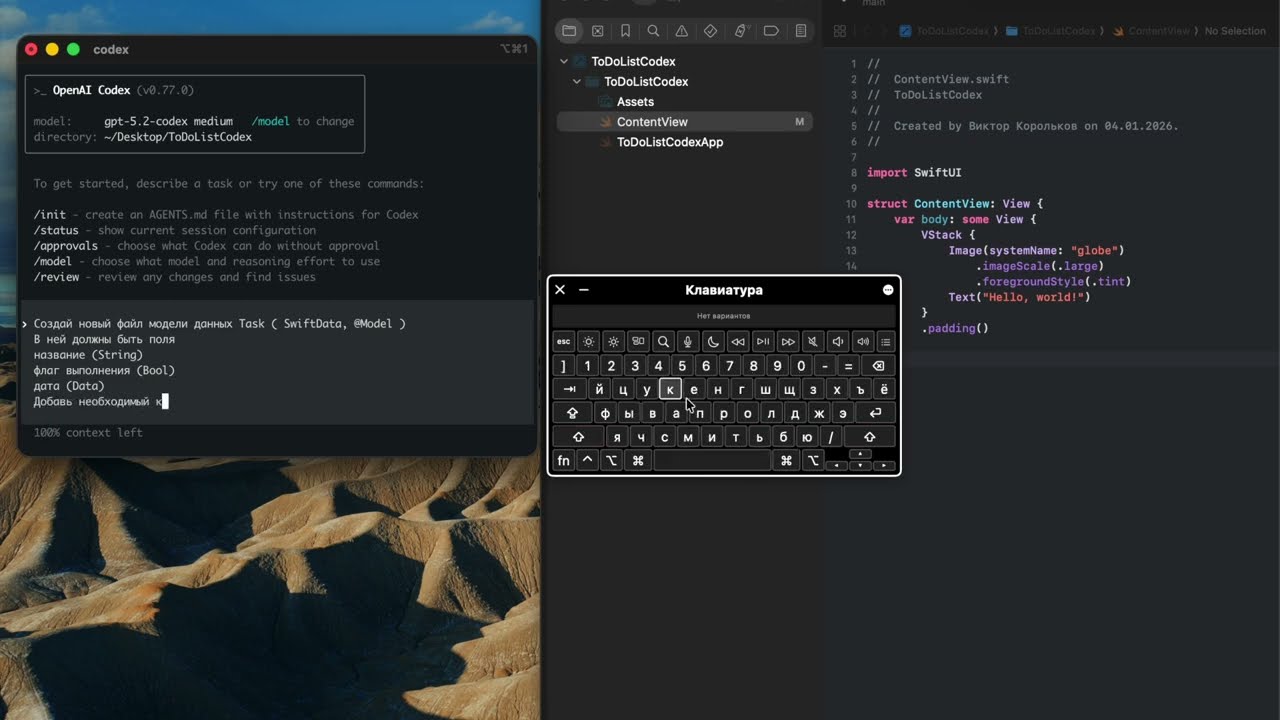Open ToDoListCodexApp file in navigator
Image resolution: width=1280 pixels, height=720 pixels.
pos(670,142)
